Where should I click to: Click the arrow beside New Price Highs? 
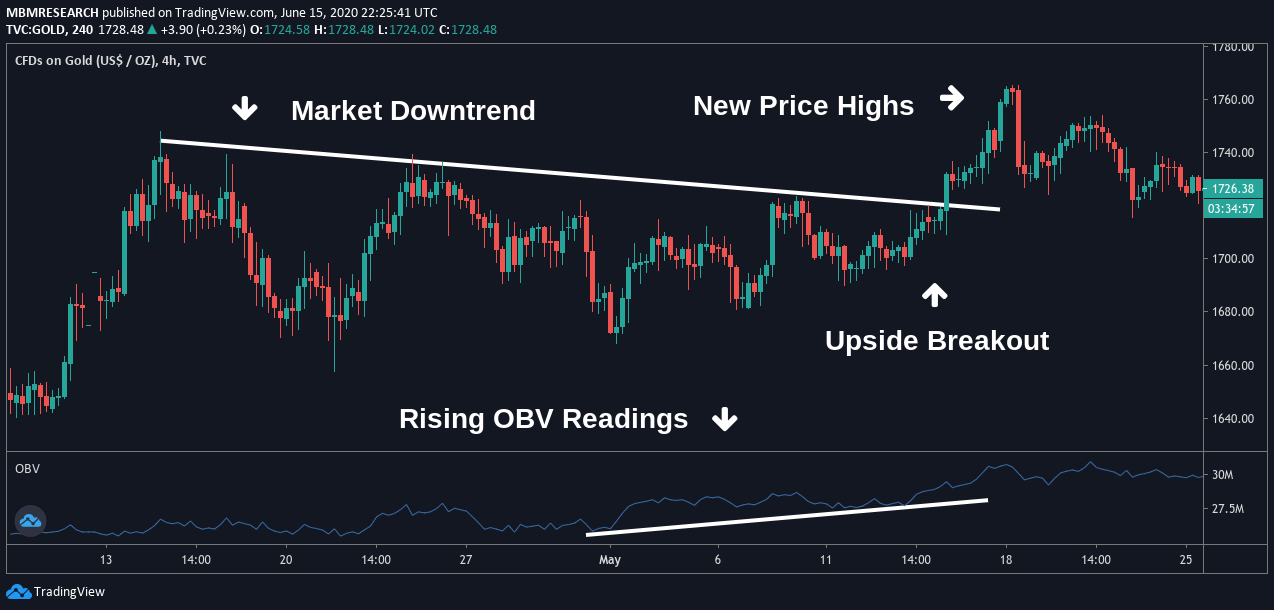(953, 97)
